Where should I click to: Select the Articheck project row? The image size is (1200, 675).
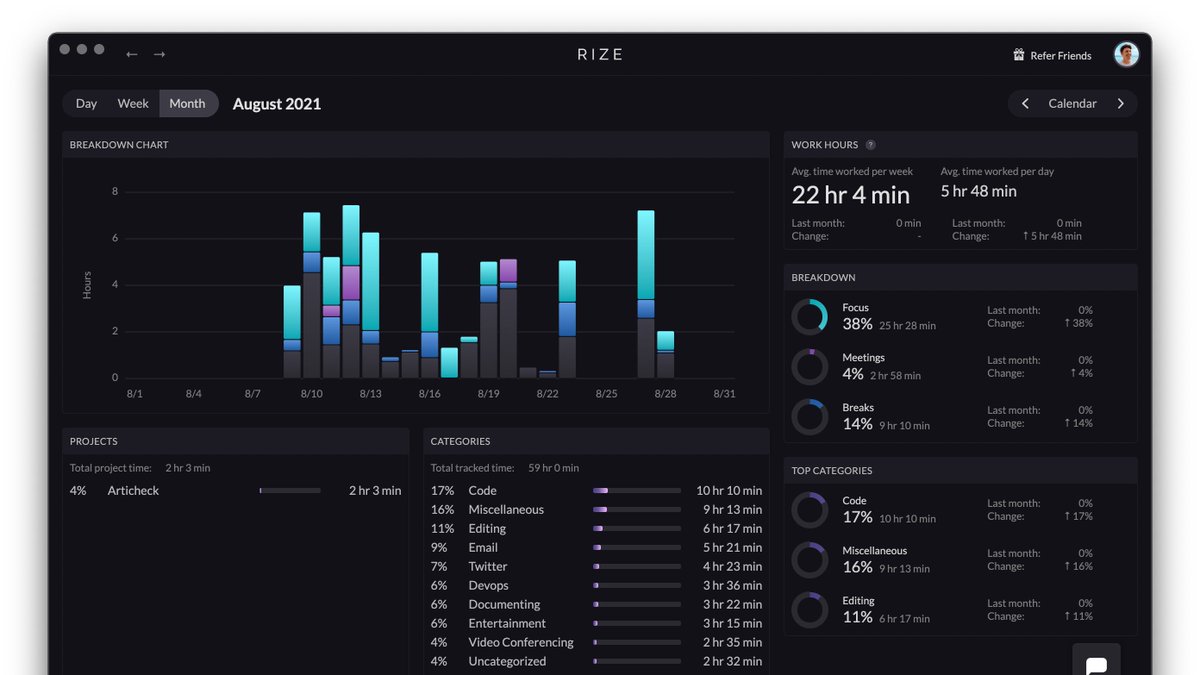pos(235,491)
